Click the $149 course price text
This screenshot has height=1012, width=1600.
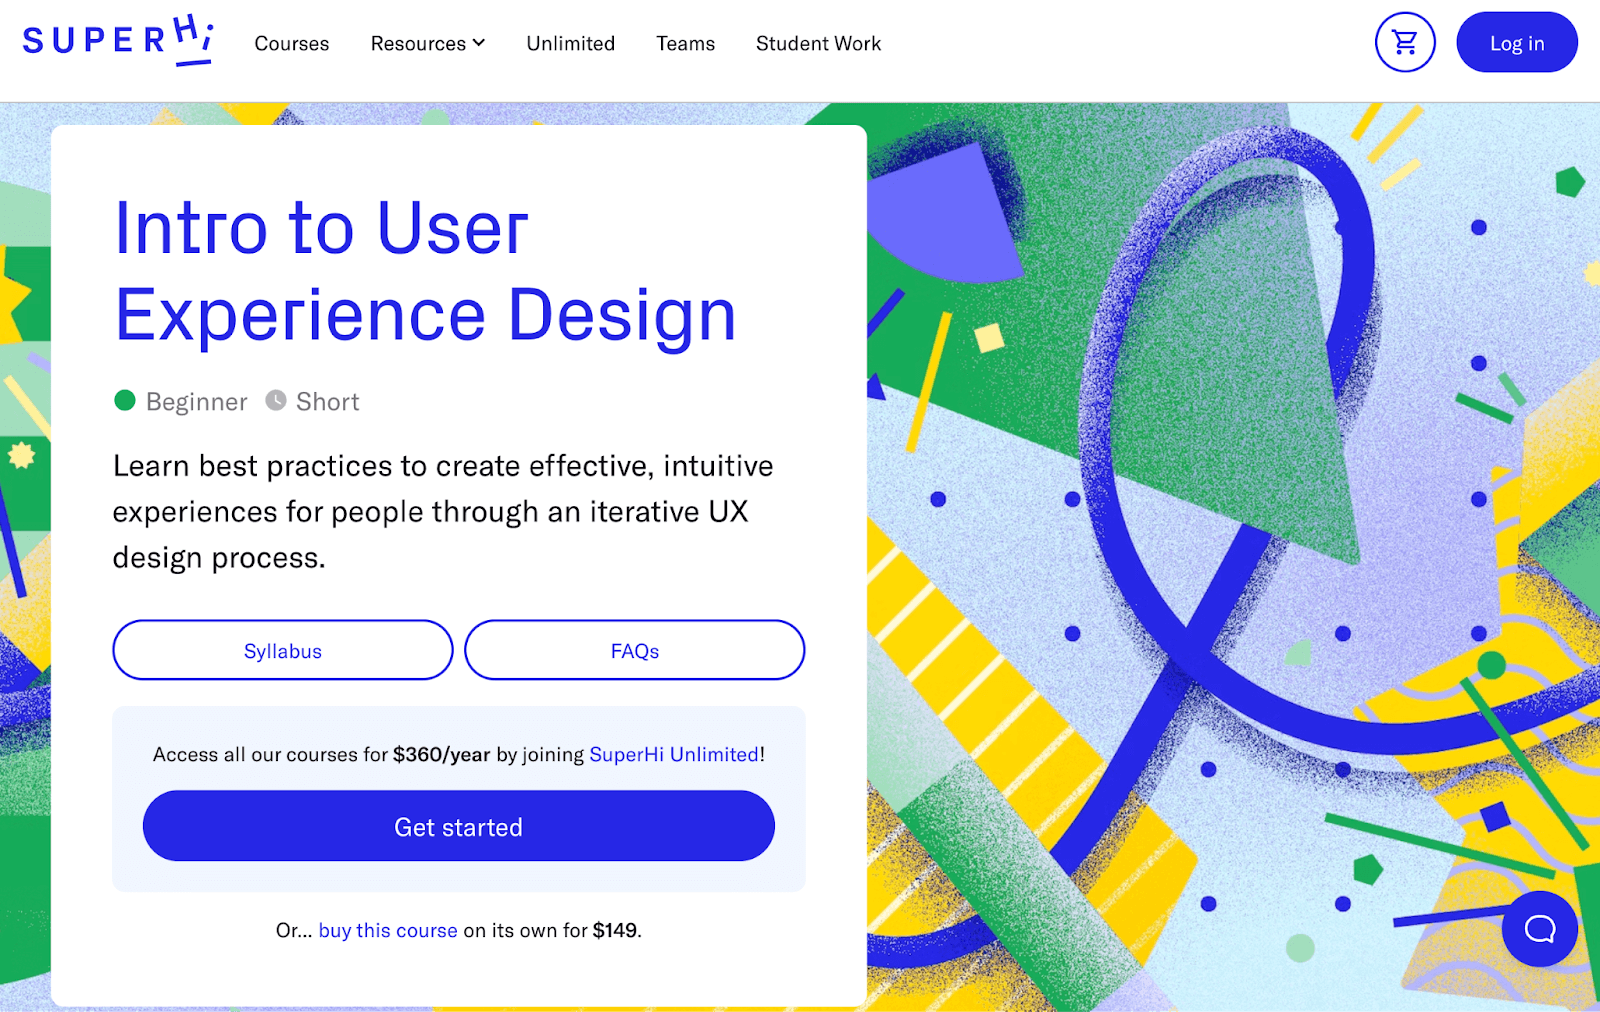[x=615, y=931]
